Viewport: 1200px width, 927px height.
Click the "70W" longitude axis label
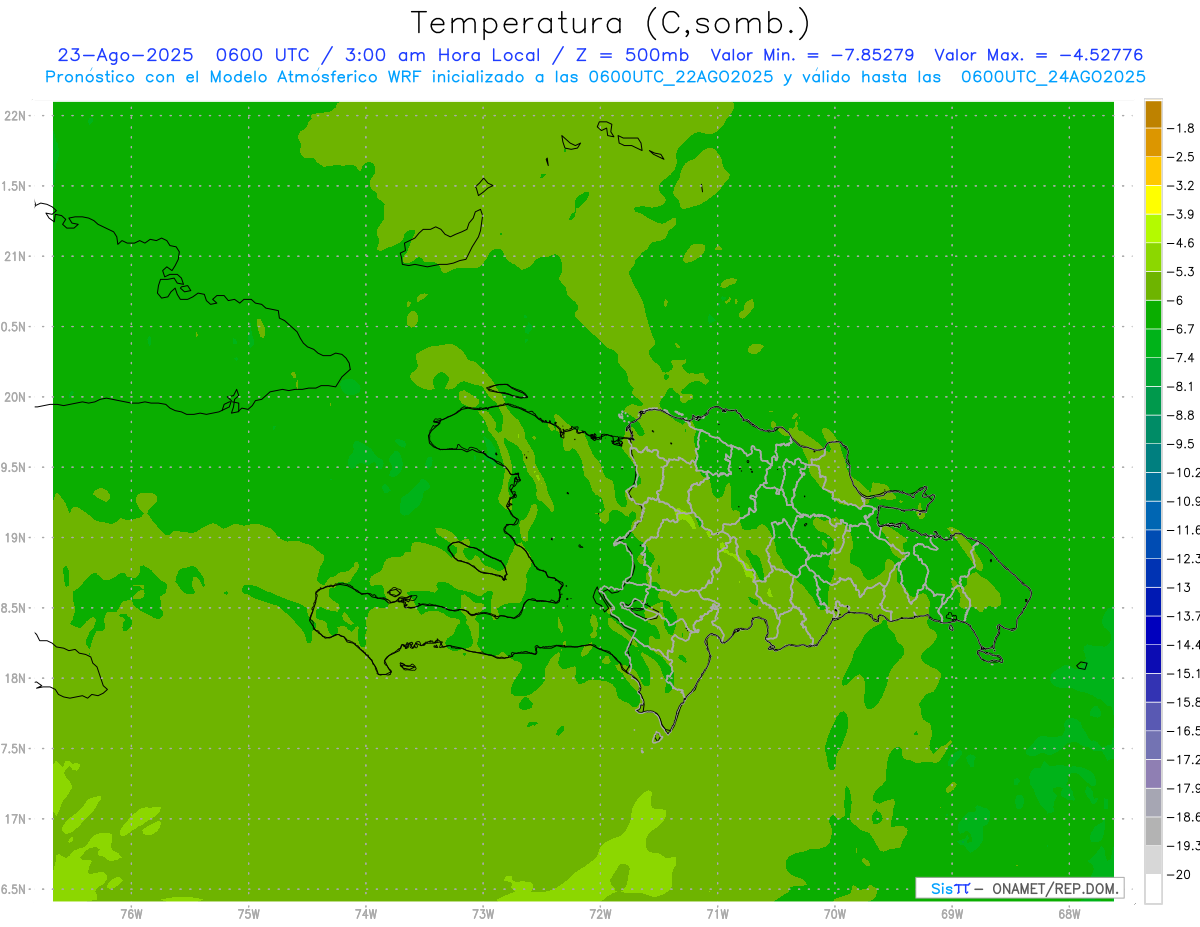835,914
